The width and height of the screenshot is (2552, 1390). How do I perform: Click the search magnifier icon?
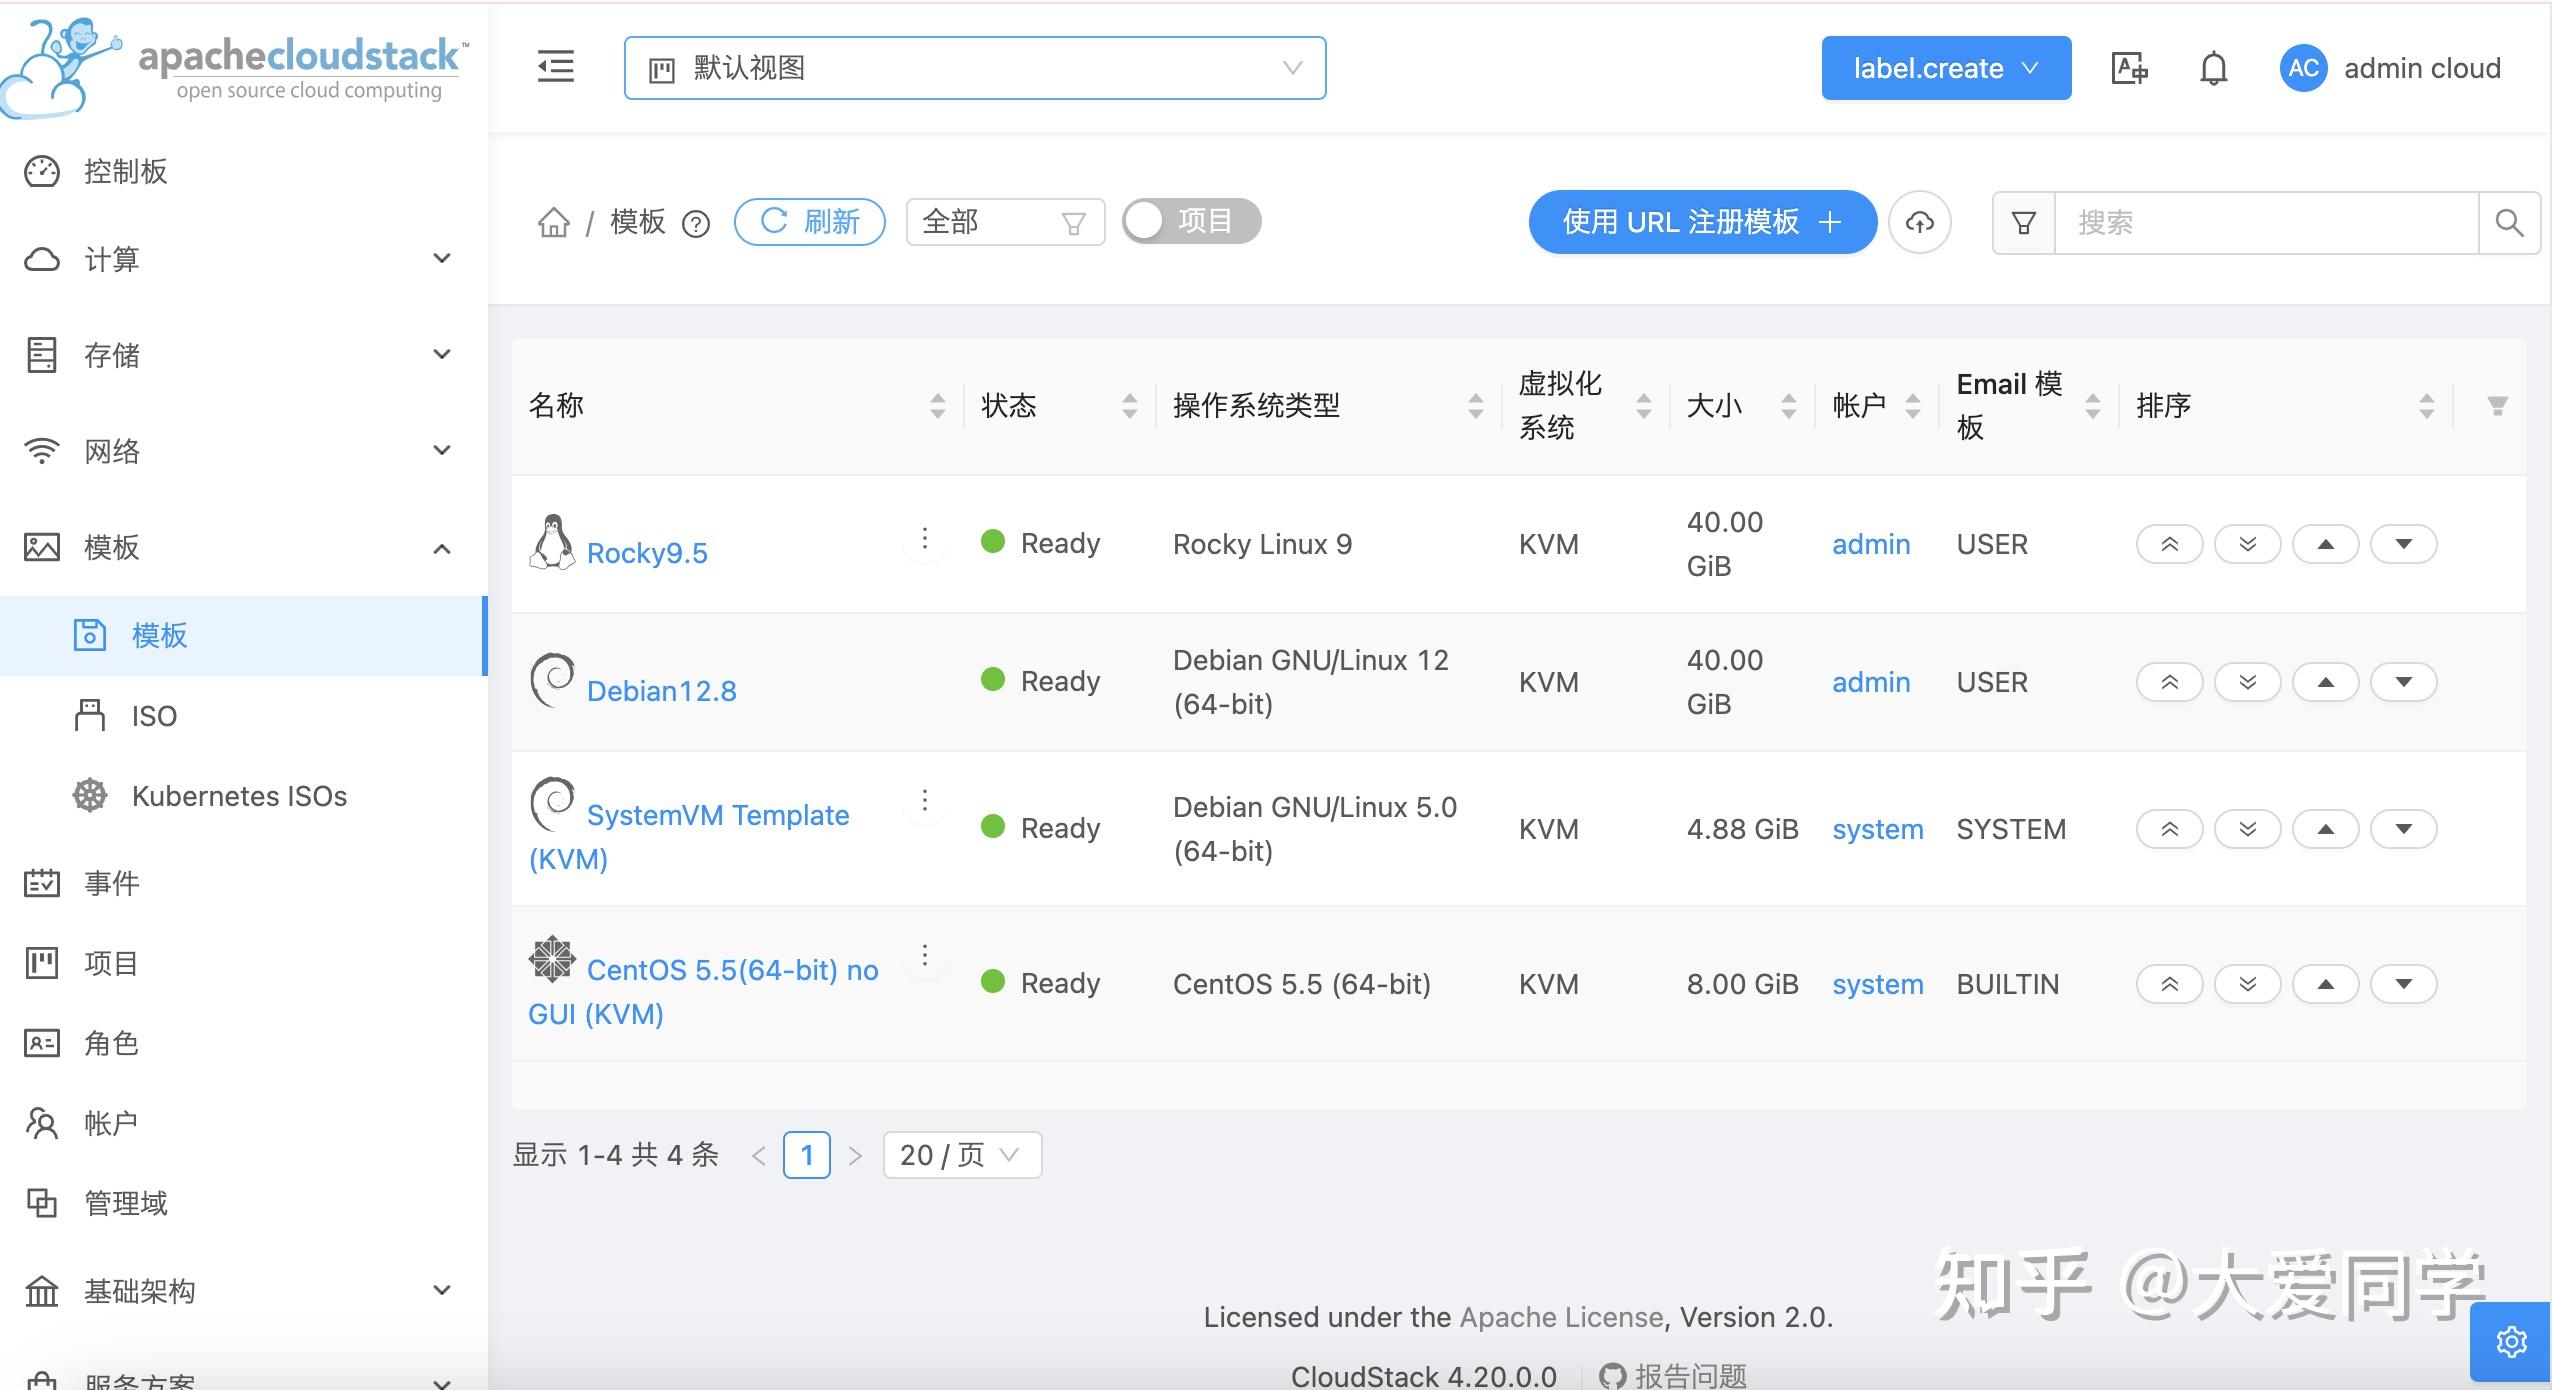(2509, 222)
